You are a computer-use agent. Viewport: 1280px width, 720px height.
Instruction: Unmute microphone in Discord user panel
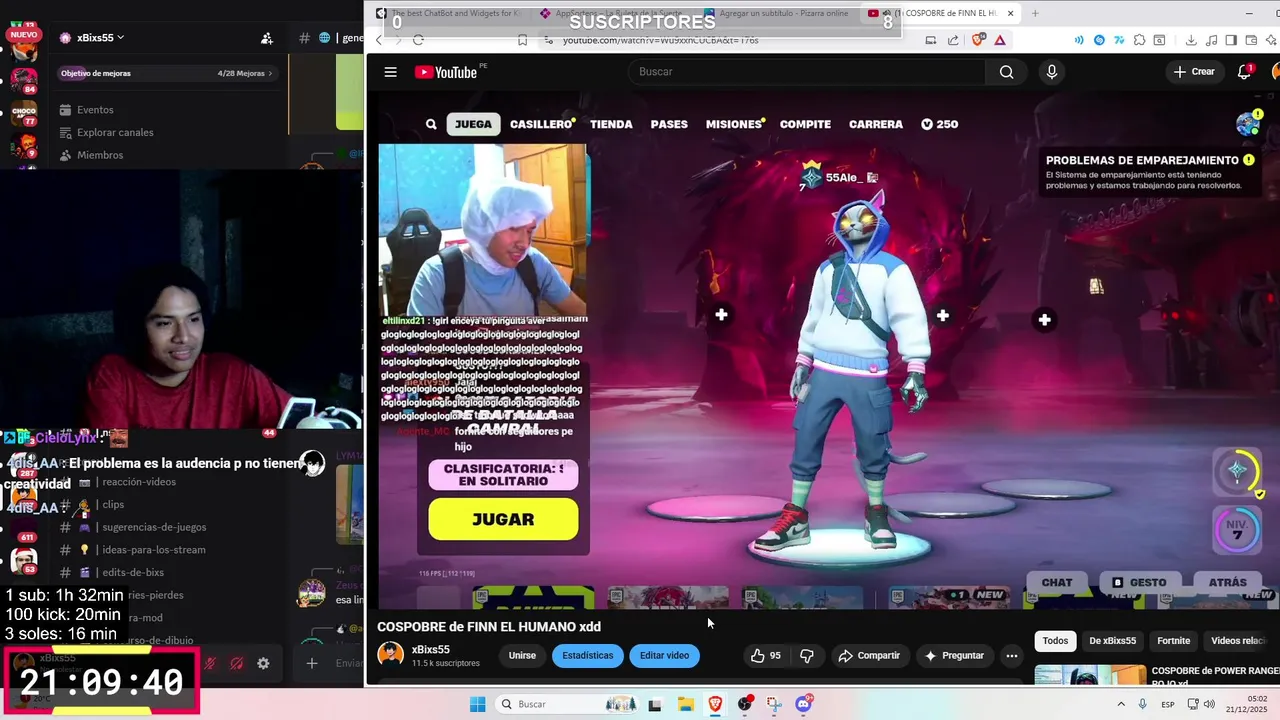pyautogui.click(x=210, y=663)
